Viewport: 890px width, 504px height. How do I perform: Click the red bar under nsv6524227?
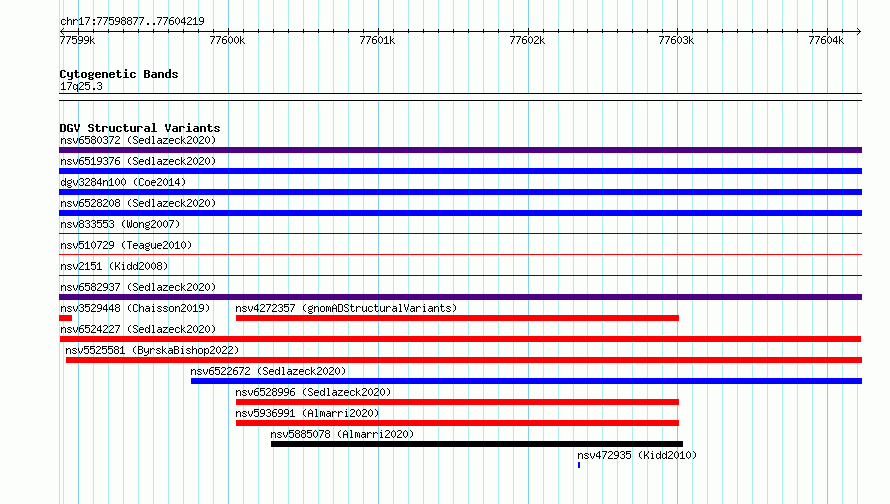(x=460, y=339)
